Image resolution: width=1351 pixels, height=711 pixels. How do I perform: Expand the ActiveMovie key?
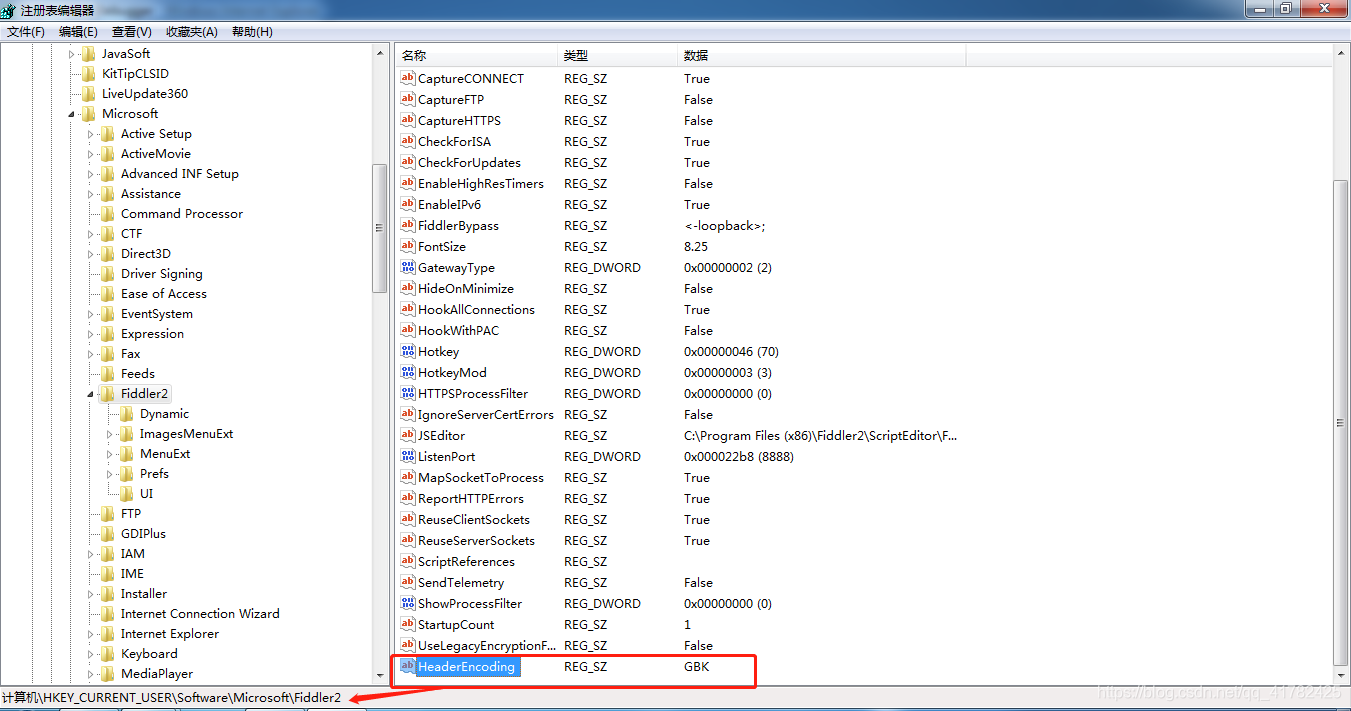[90, 154]
